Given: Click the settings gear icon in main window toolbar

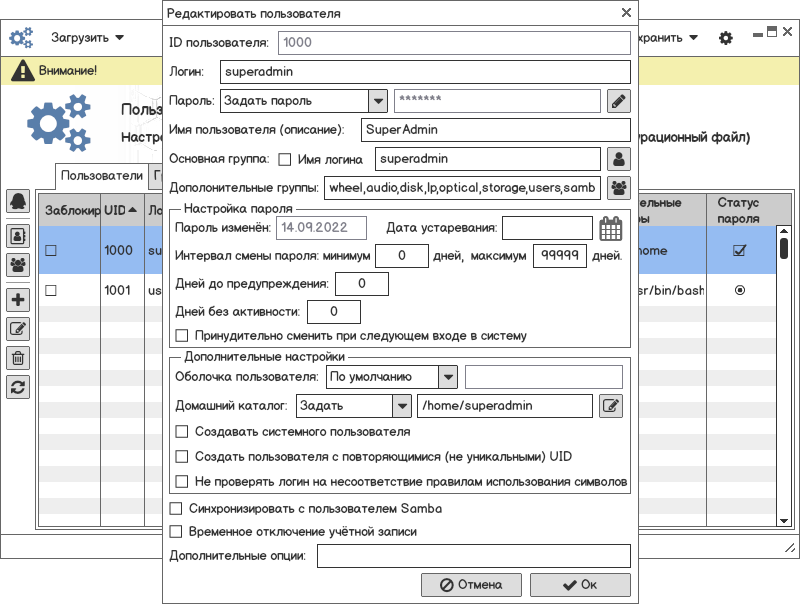Looking at the screenshot, I should (x=726, y=38).
